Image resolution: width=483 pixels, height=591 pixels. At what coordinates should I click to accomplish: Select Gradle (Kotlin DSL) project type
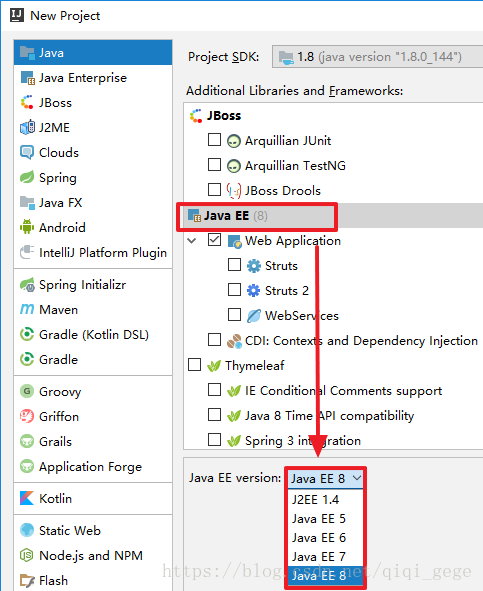(x=93, y=334)
